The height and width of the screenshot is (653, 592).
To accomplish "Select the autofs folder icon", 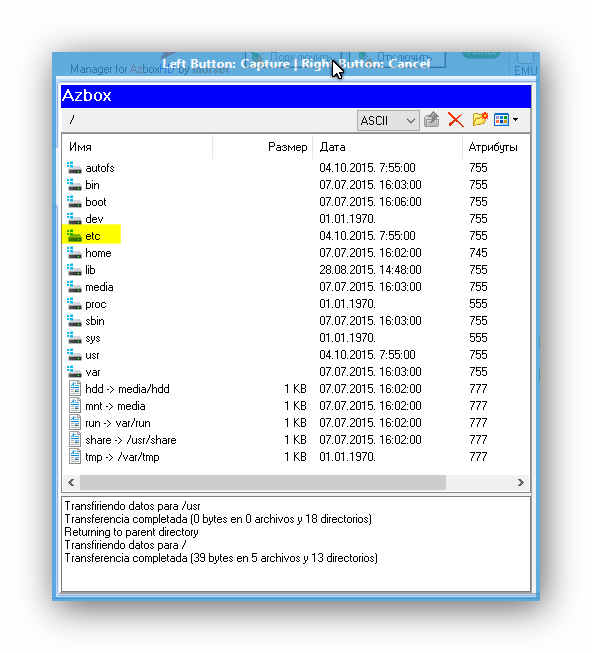I will 74,167.
